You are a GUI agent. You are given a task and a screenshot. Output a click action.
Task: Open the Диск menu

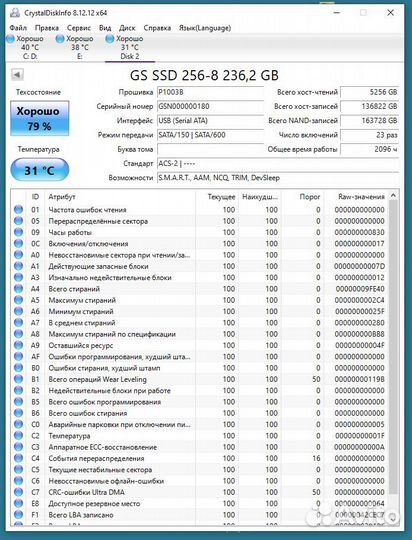pyautogui.click(x=127, y=28)
